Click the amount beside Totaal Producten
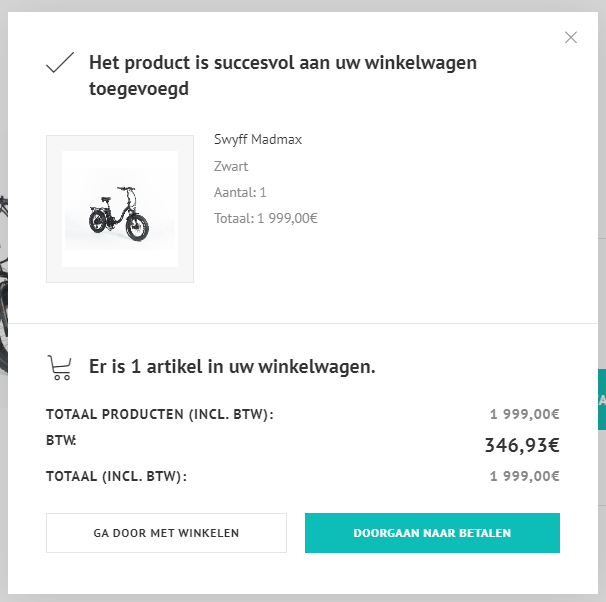 click(524, 415)
